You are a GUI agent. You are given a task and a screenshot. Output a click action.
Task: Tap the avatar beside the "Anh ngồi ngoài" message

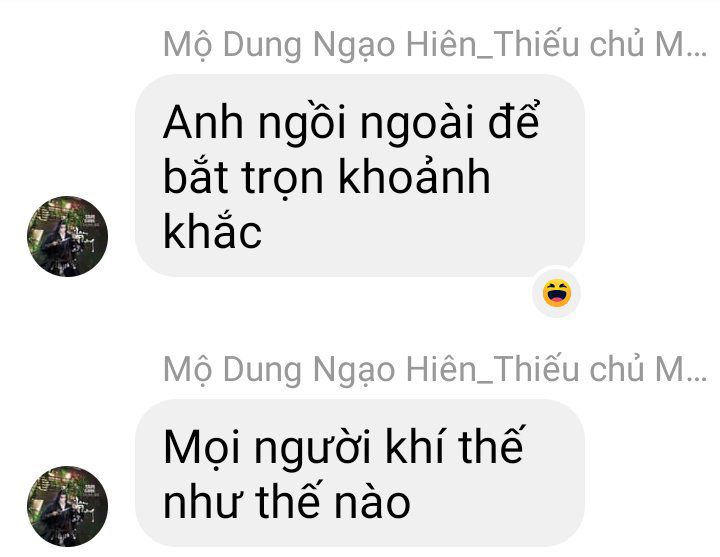coord(68,236)
